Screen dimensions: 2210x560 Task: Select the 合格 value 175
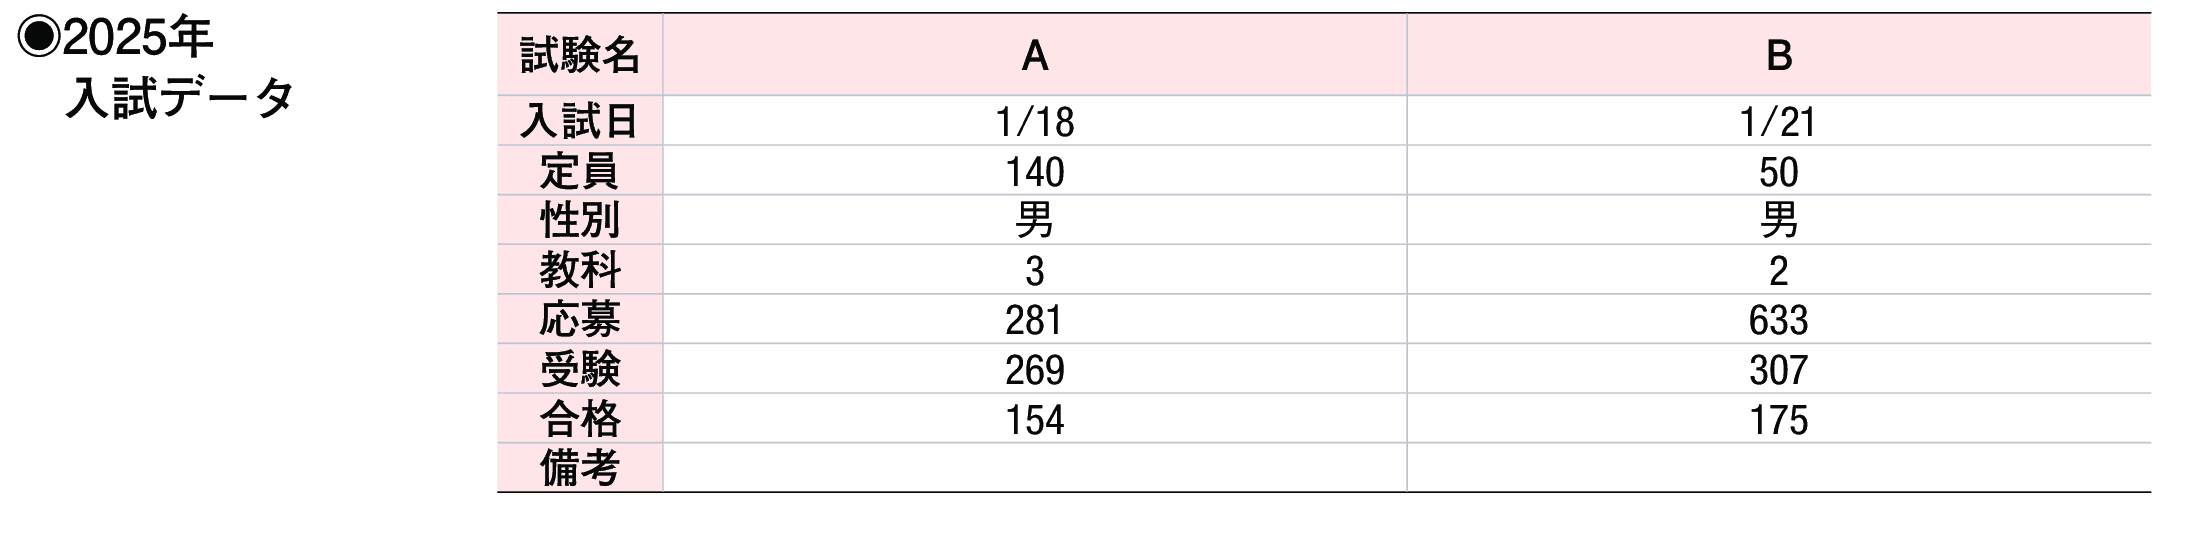tap(1779, 420)
